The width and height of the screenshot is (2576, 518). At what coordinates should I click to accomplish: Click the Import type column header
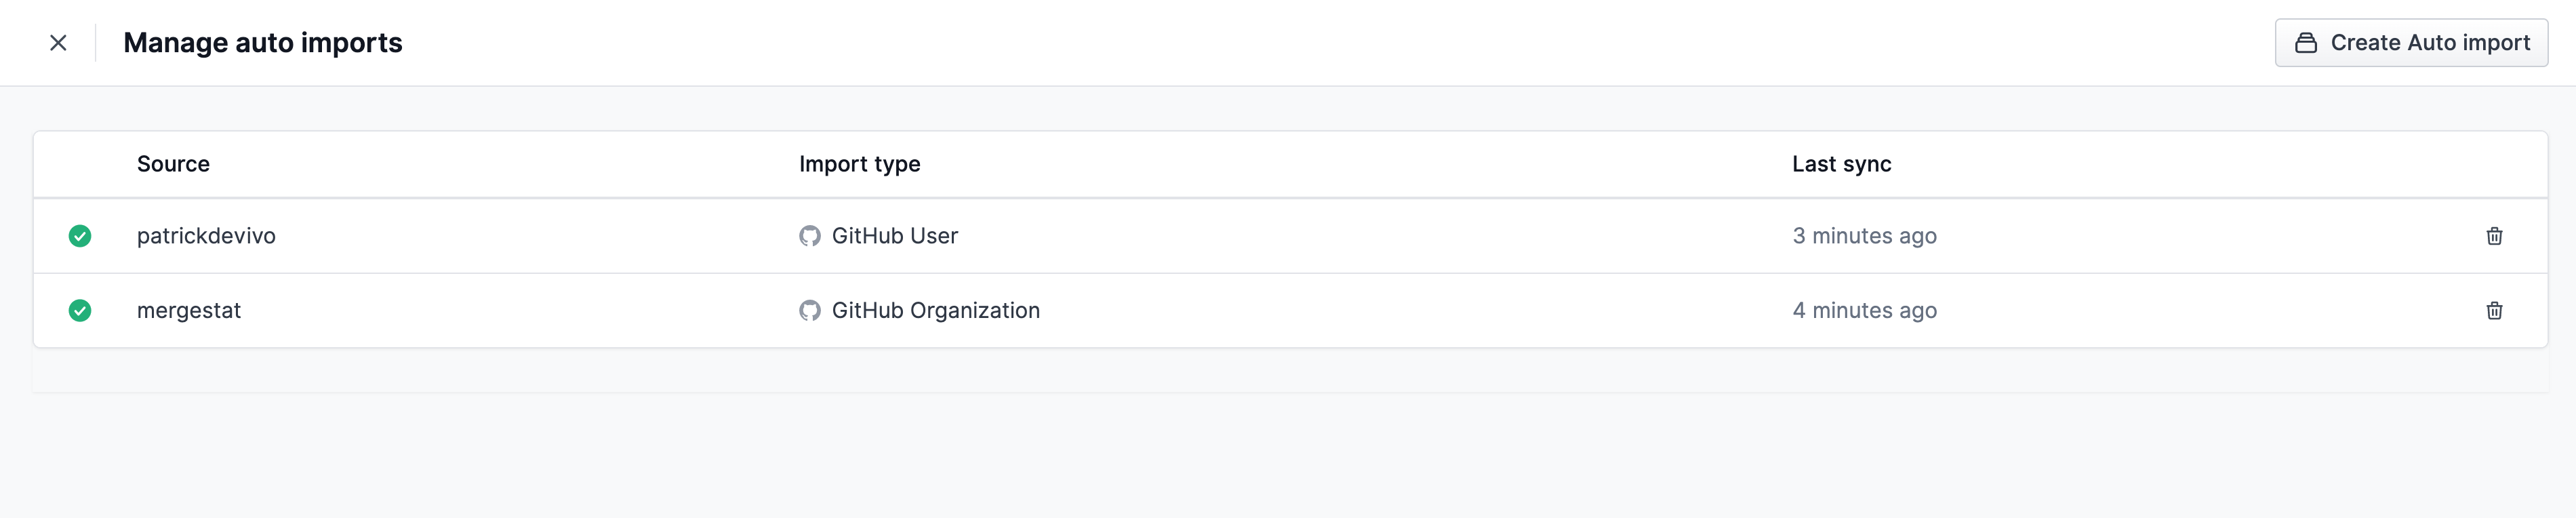[x=859, y=163]
